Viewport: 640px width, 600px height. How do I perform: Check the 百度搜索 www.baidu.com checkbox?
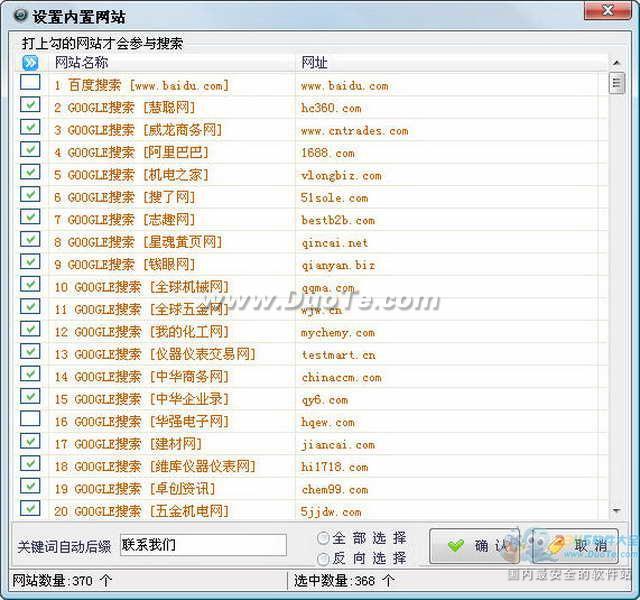pos(30,82)
